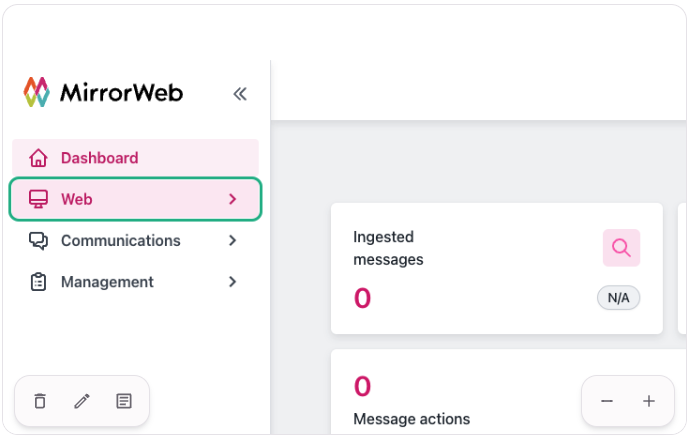
Task: Search ingested messages via magnifier icon
Action: (x=621, y=247)
